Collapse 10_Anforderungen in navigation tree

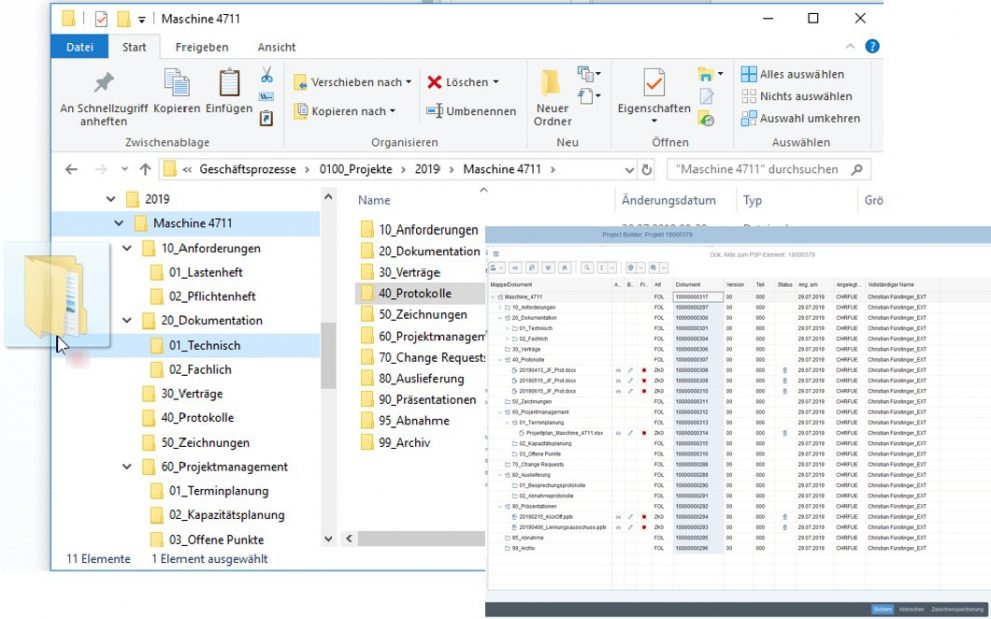click(x=127, y=248)
